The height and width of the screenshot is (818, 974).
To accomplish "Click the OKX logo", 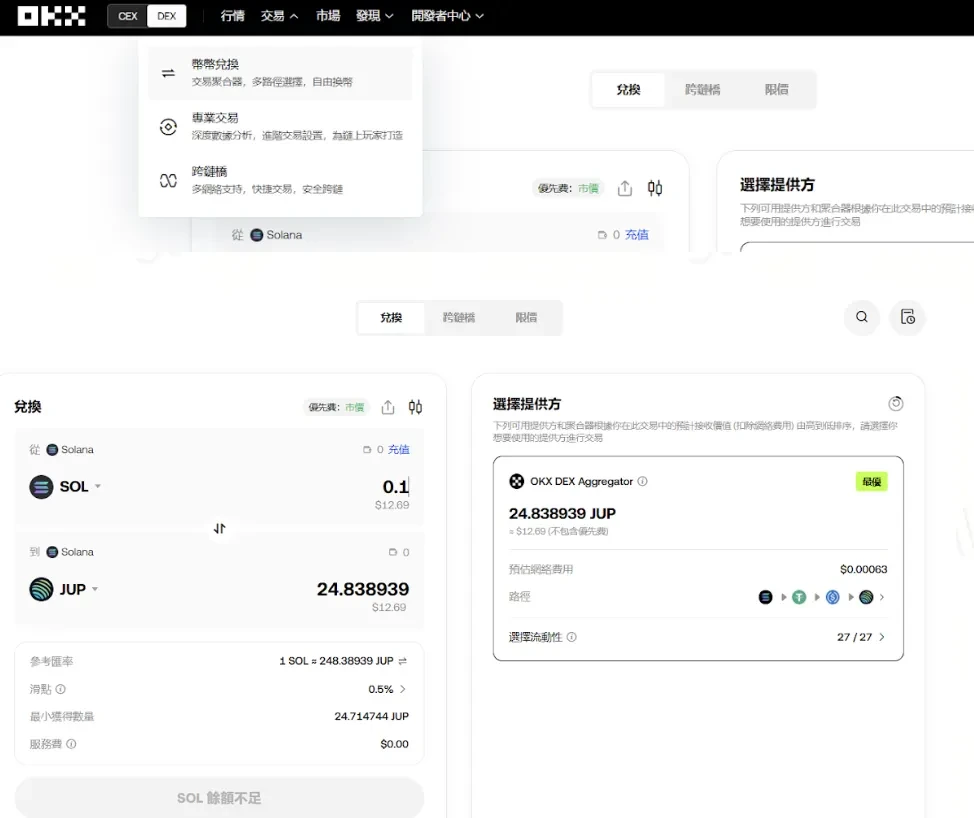I will point(51,16).
